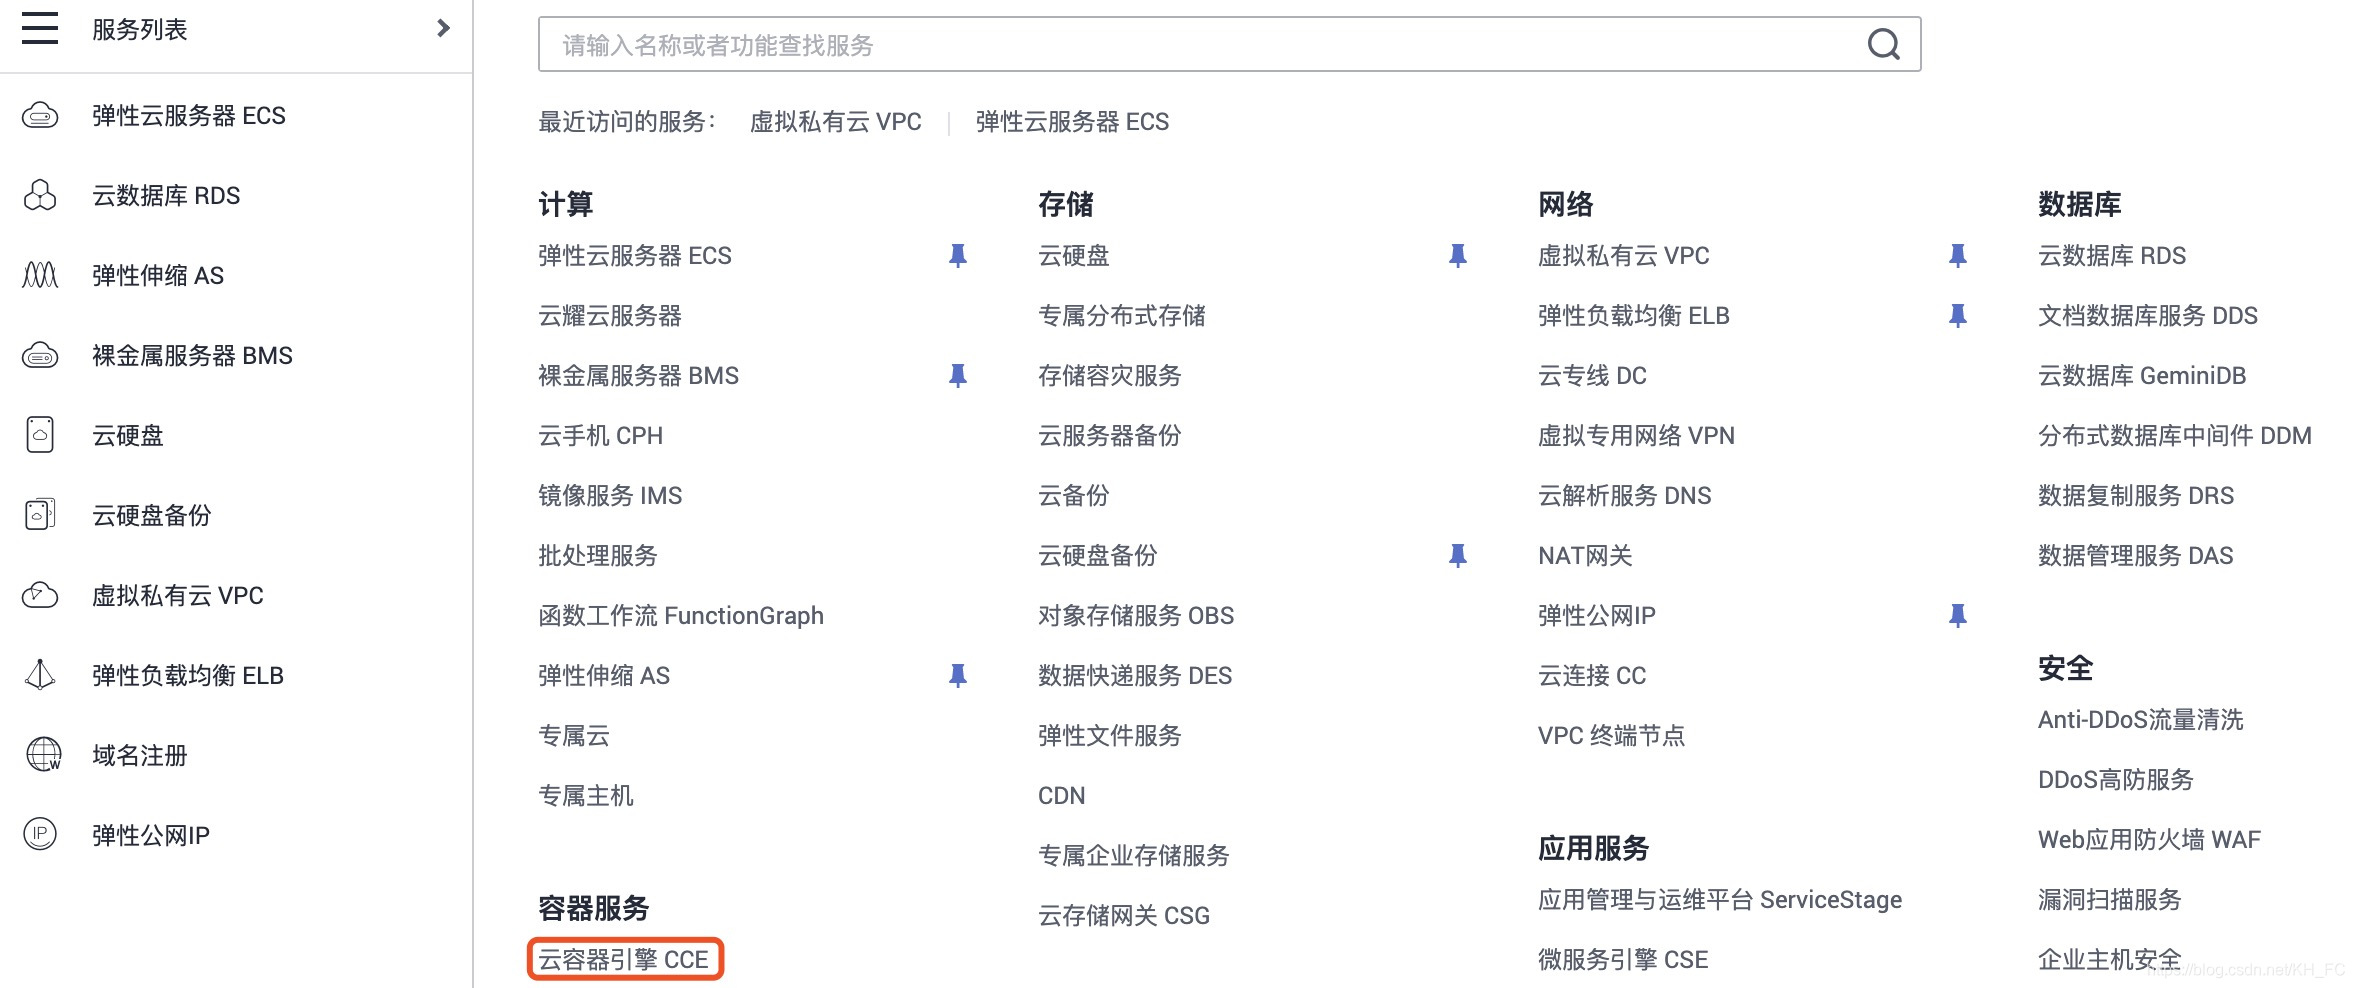The width and height of the screenshot is (2354, 988).
Task: Open 域名注册 in sidebar
Action: 140,756
